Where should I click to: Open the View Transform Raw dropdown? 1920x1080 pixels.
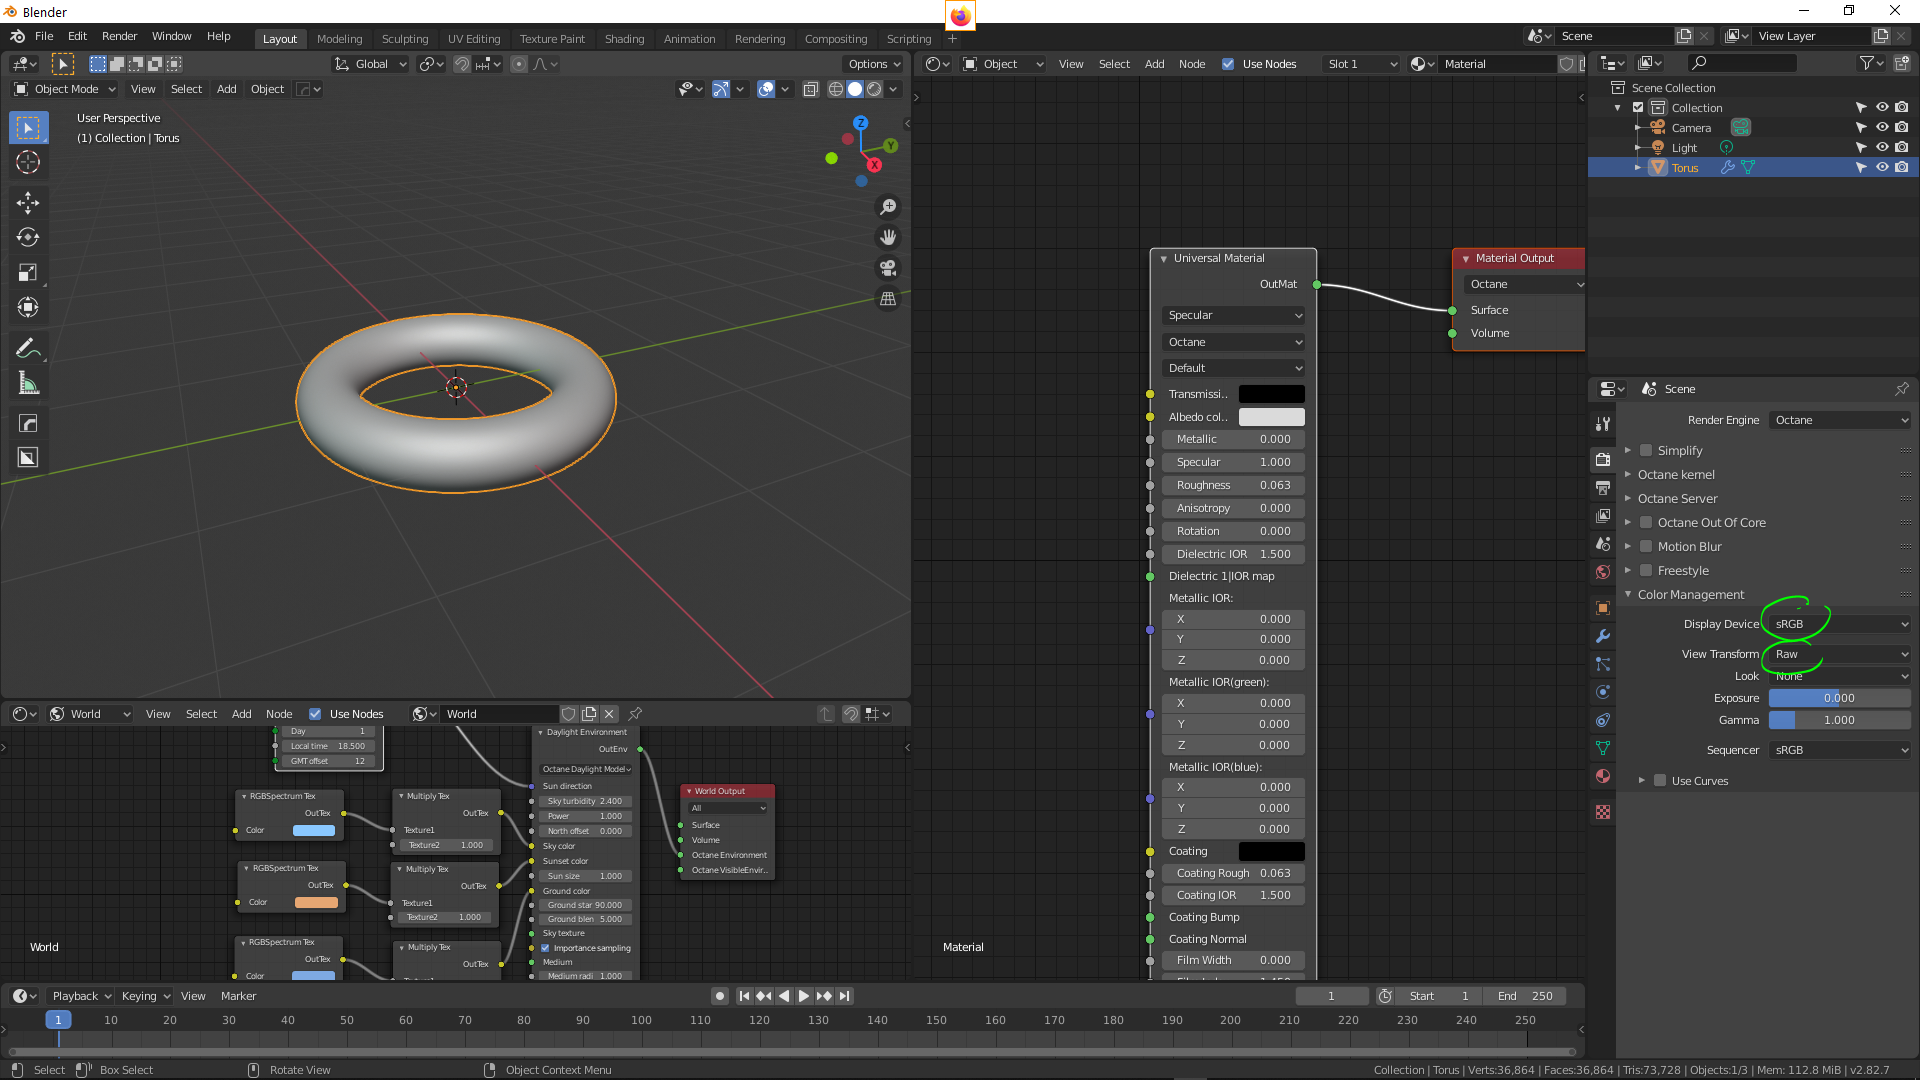tap(1840, 654)
